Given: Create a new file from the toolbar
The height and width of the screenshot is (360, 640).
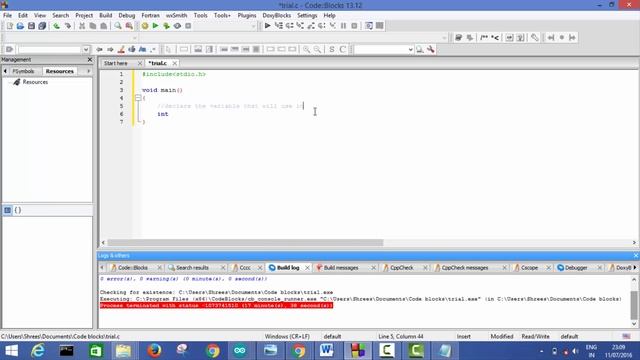Looking at the screenshot, I should tap(9, 26).
